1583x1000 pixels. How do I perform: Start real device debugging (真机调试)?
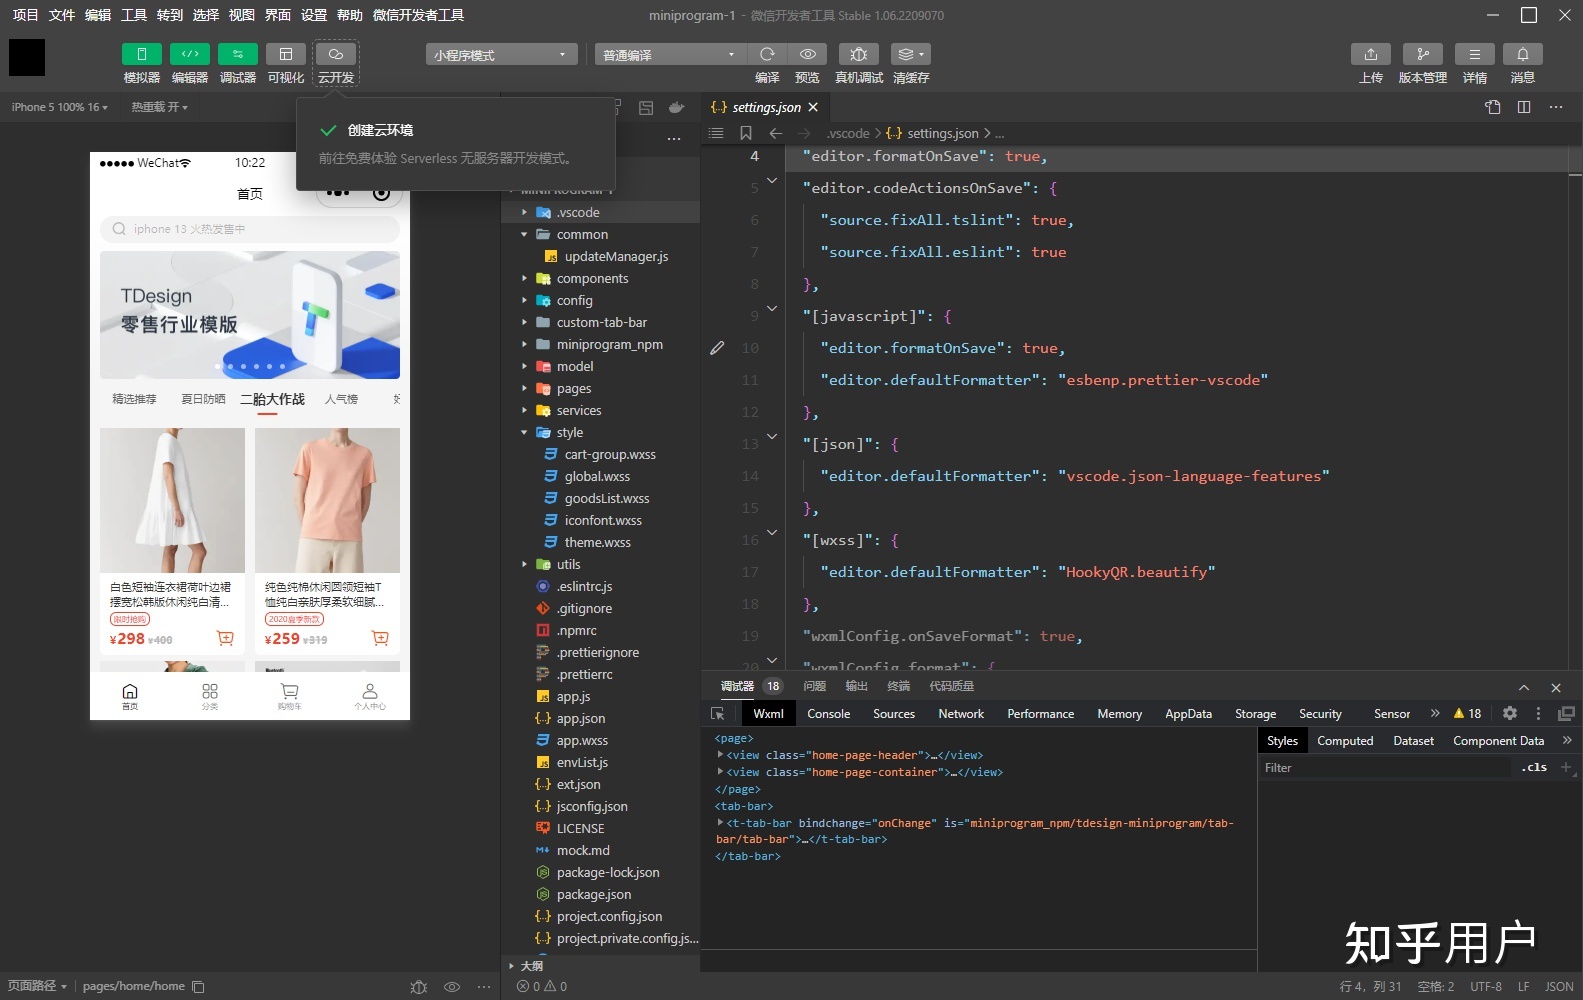click(x=859, y=54)
